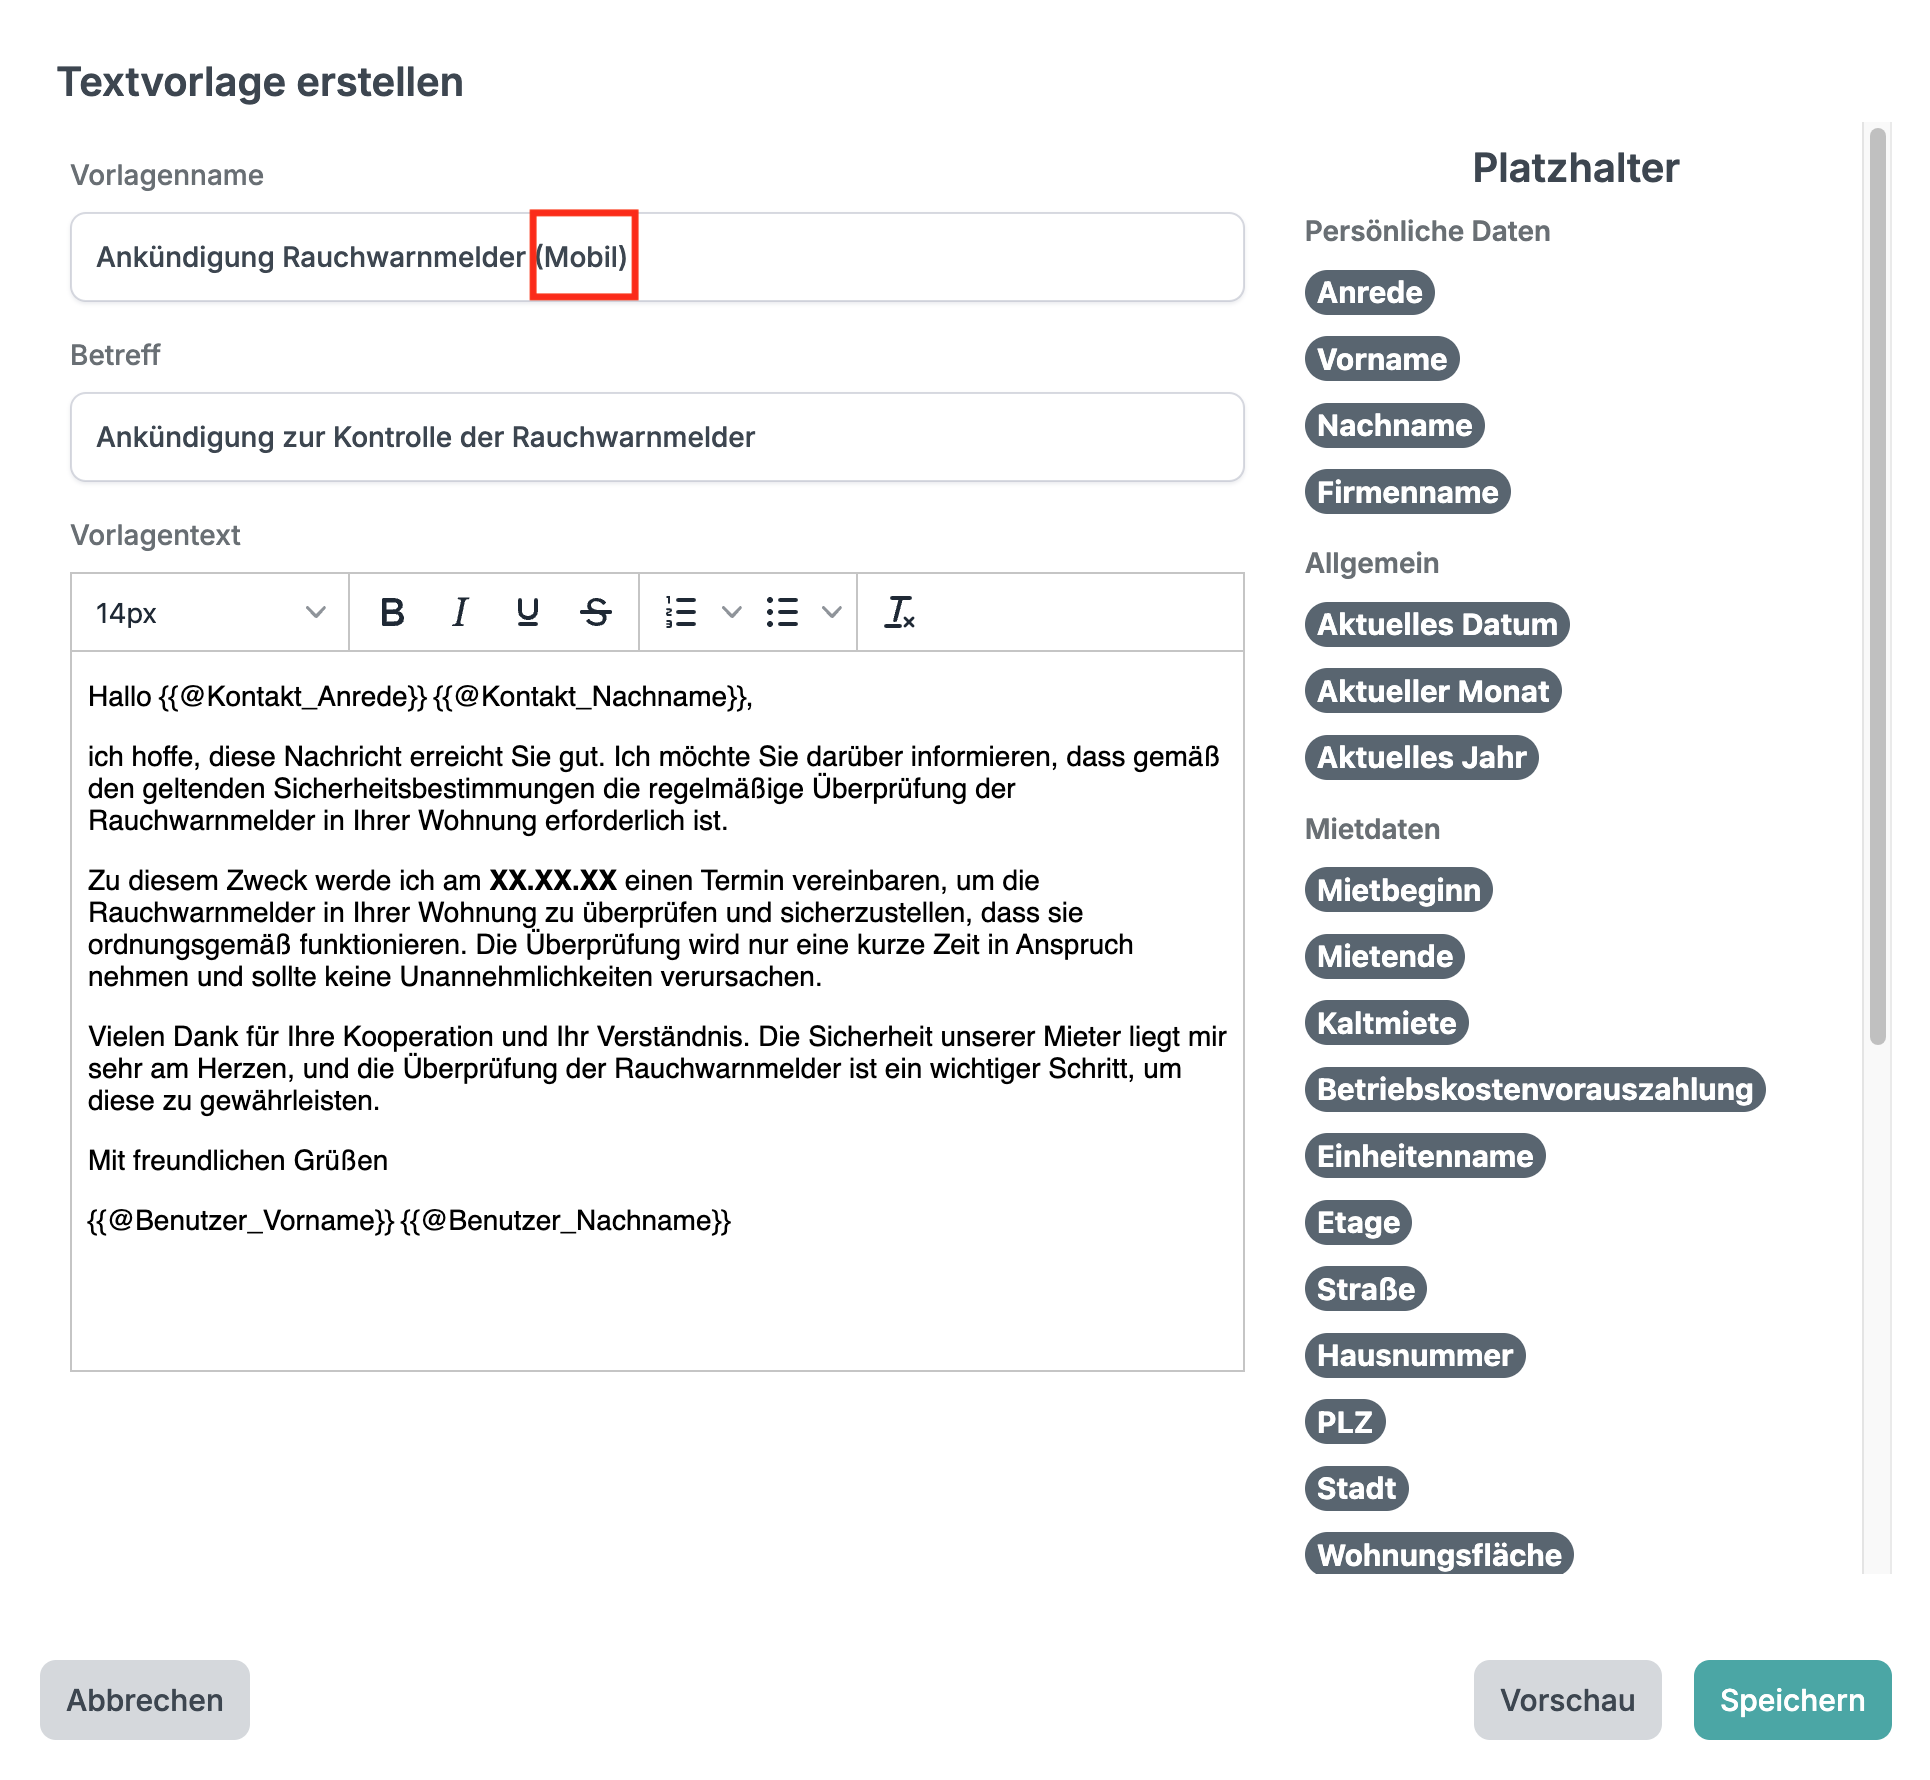Insert the Anrede placeholder
This screenshot has height=1780, width=1930.
1369,292
